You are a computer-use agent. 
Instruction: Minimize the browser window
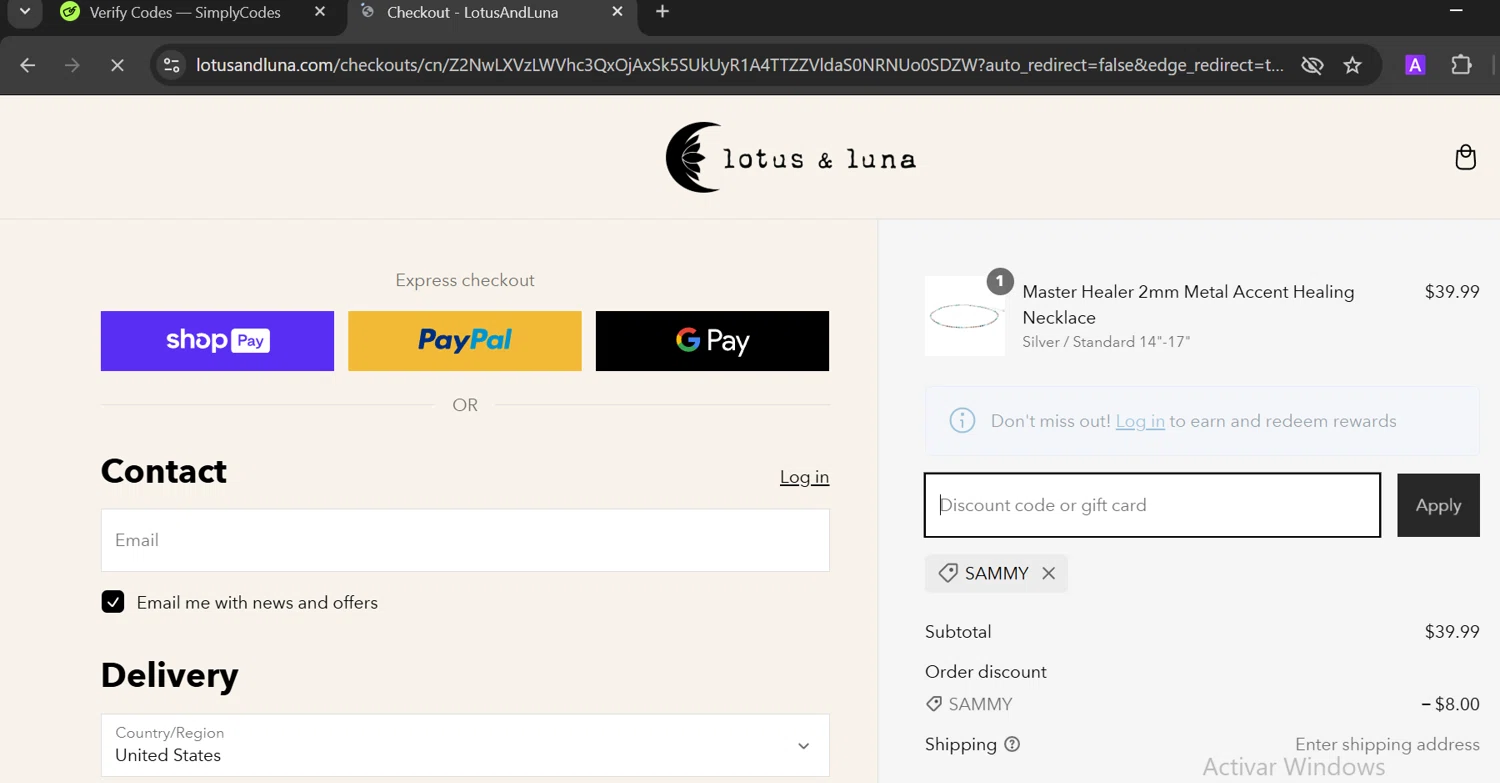[1456, 11]
